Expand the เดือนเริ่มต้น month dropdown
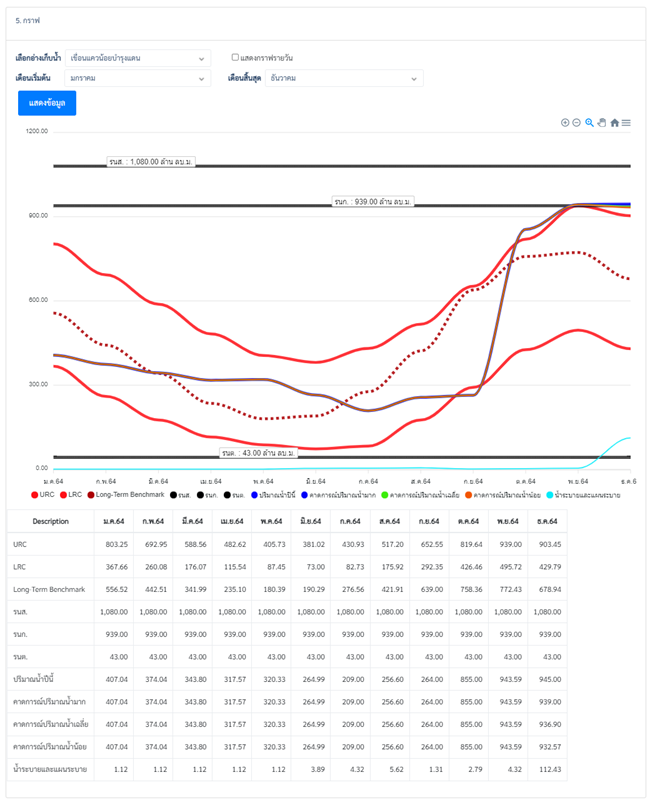The width and height of the screenshot is (650, 800). click(138, 78)
